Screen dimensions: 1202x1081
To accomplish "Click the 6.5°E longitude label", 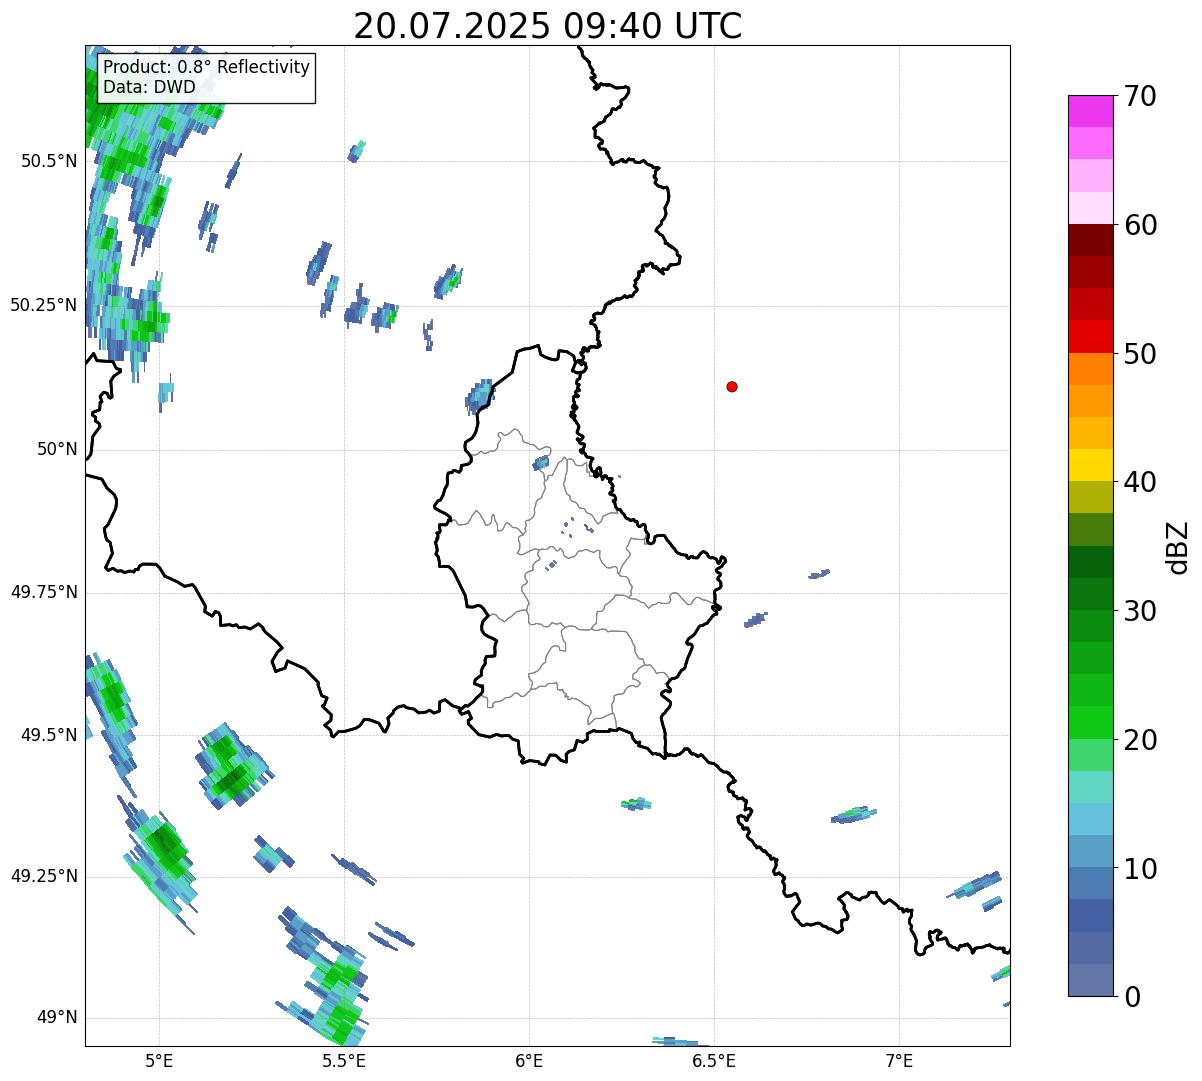I will click(x=714, y=1060).
